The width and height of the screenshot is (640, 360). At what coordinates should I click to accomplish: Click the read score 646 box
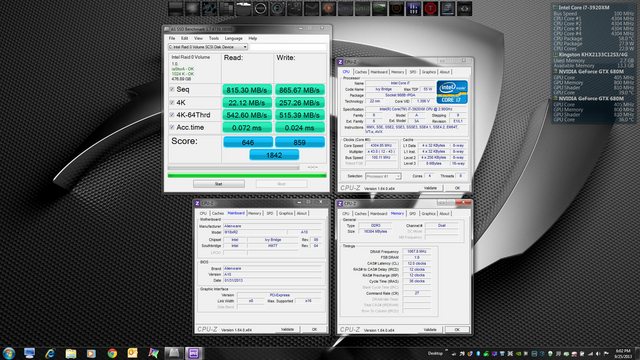coord(248,142)
